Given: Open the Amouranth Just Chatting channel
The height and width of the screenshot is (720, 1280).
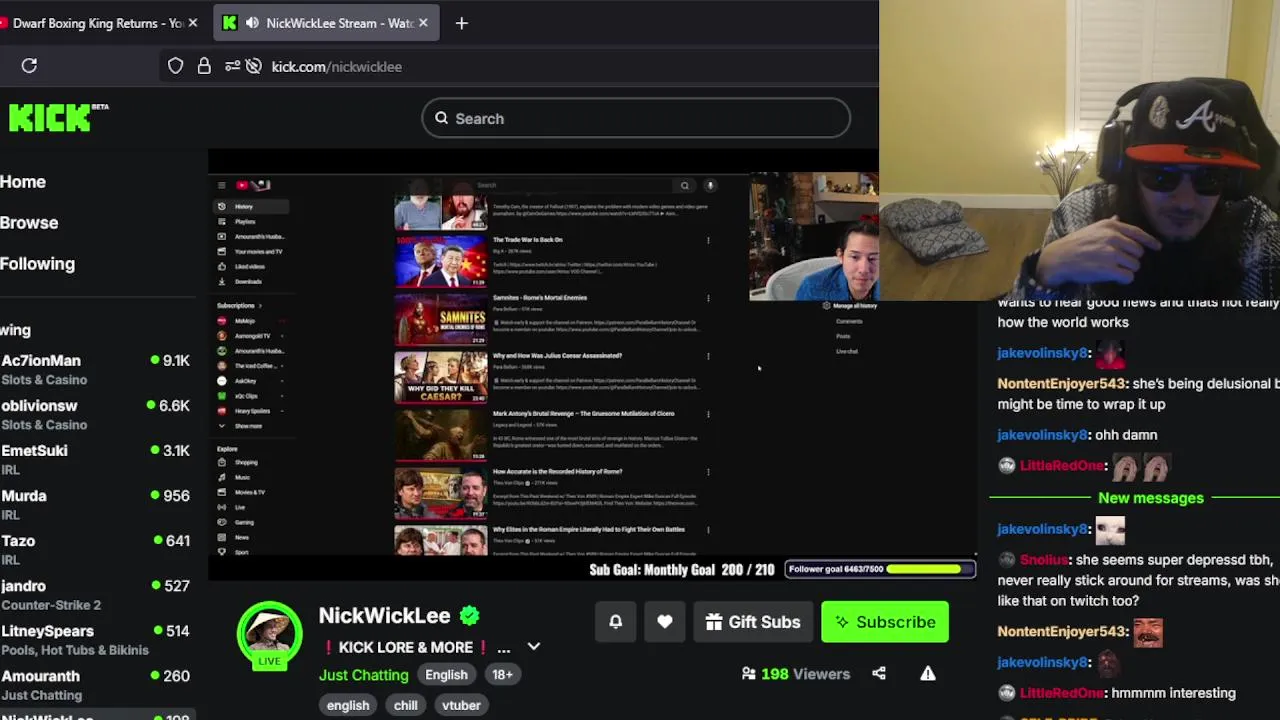Looking at the screenshot, I should [97, 684].
